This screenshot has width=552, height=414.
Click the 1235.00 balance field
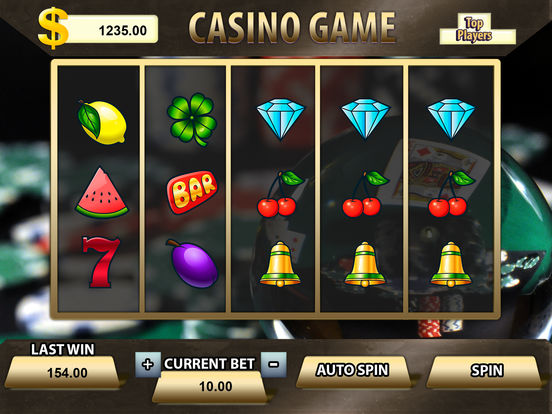click(111, 29)
